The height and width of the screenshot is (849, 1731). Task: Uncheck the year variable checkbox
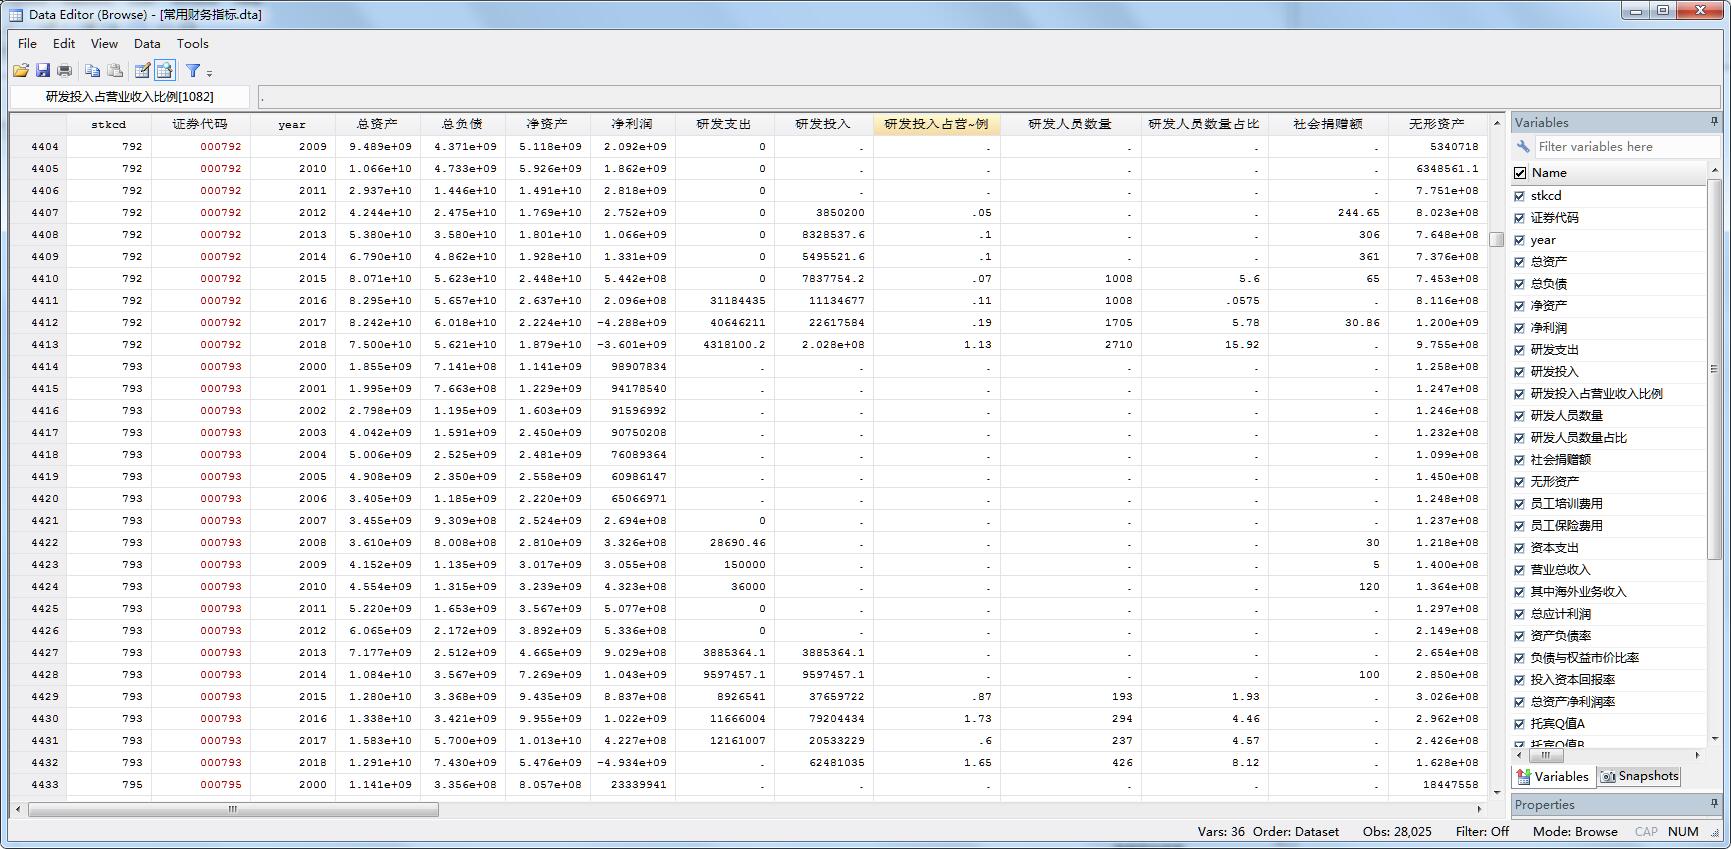coord(1520,240)
